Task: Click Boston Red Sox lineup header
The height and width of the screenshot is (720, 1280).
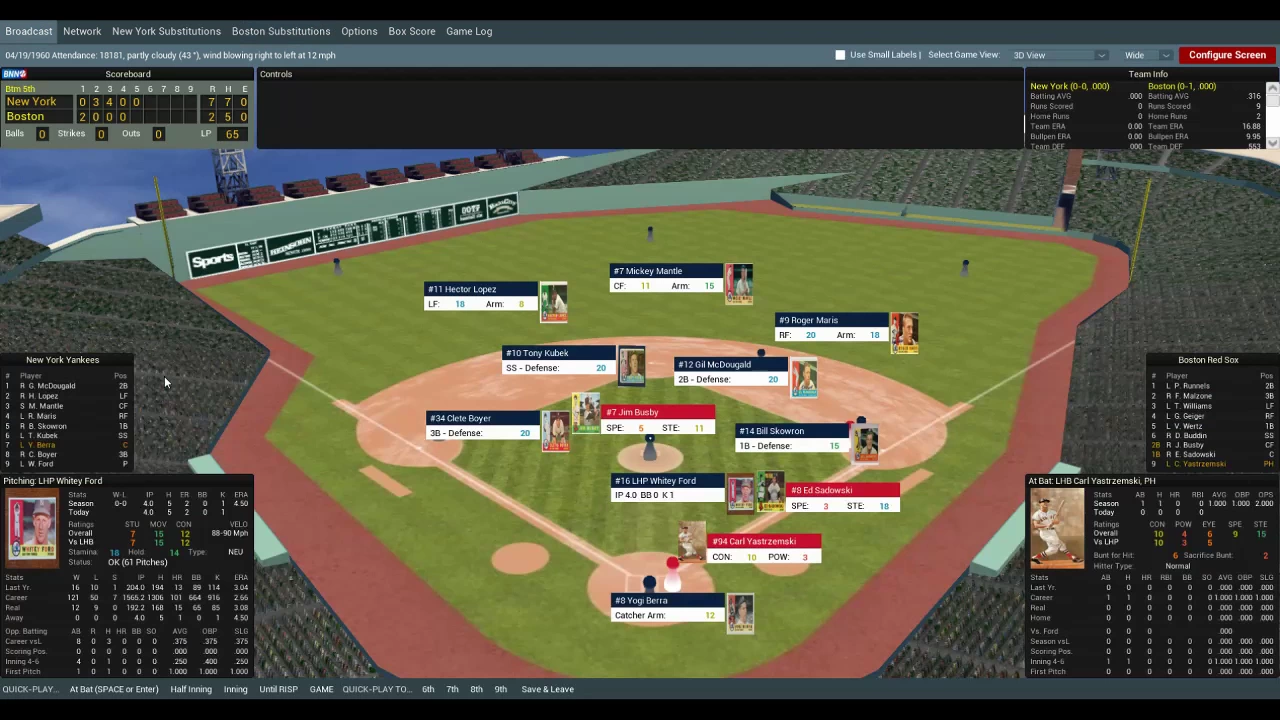Action: 1208,360
